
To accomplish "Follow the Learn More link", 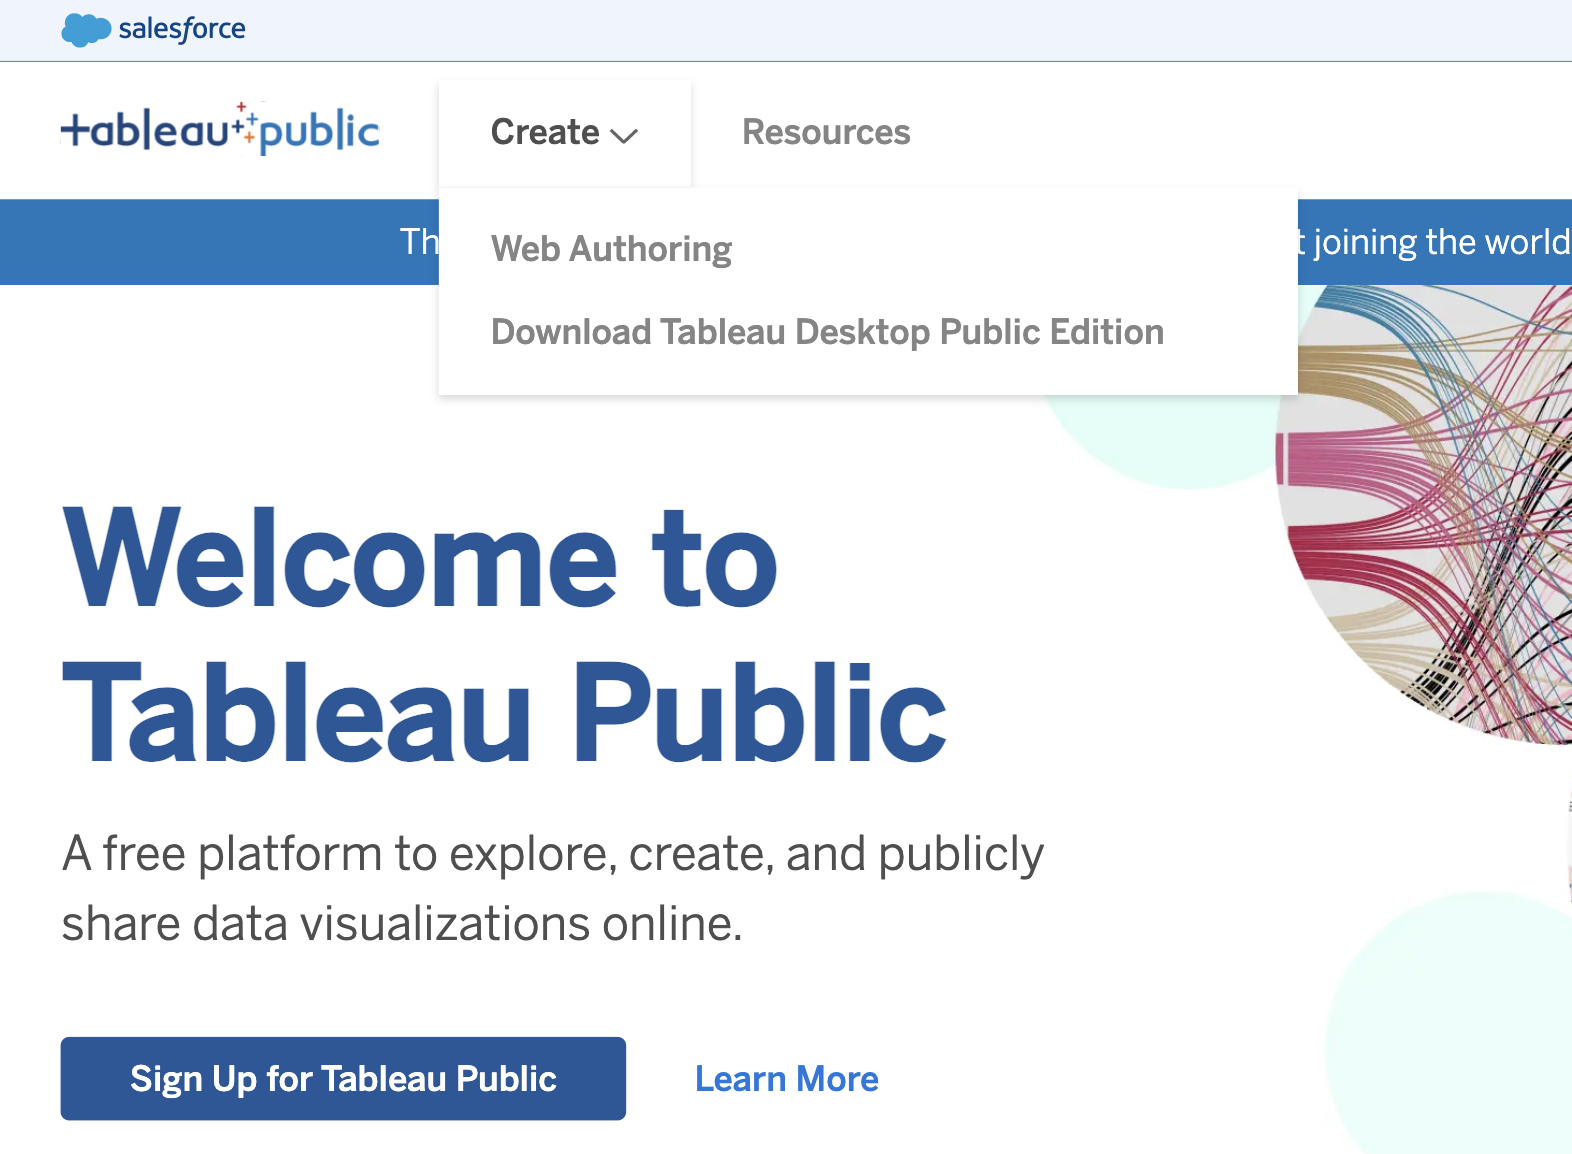I will 786,1079.
